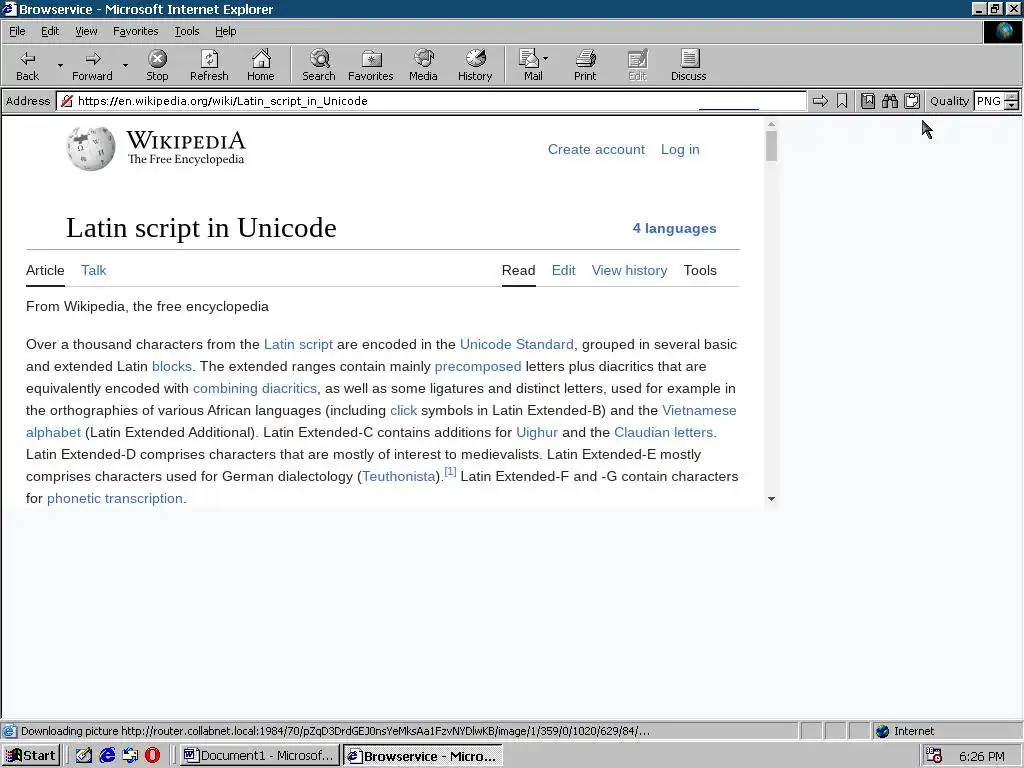
Task: Reload the page with Refresh
Action: click(x=209, y=65)
